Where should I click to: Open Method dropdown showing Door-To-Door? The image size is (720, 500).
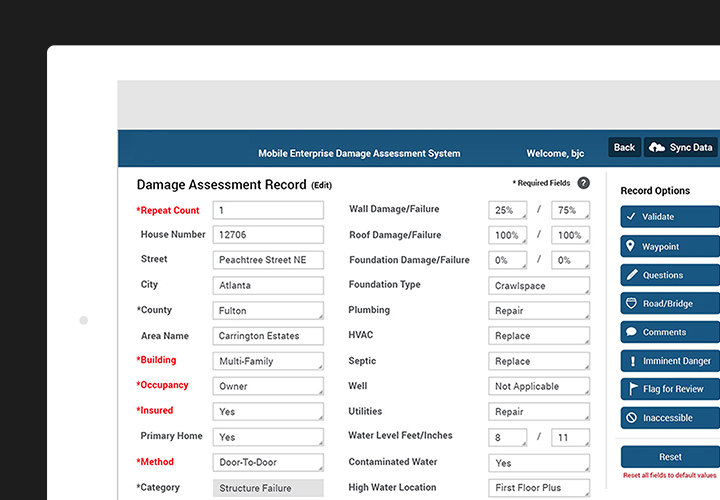pos(268,462)
